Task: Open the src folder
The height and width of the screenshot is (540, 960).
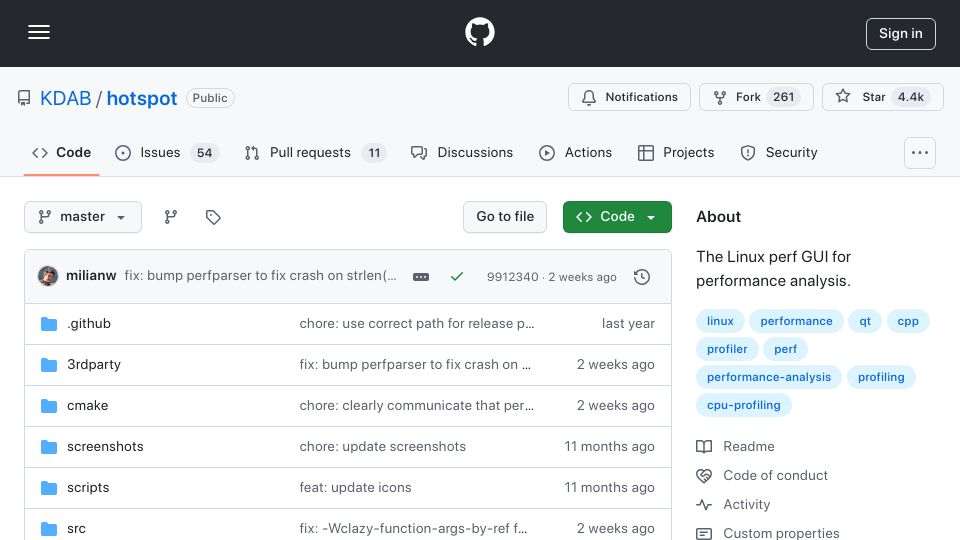Action: [x=77, y=528]
